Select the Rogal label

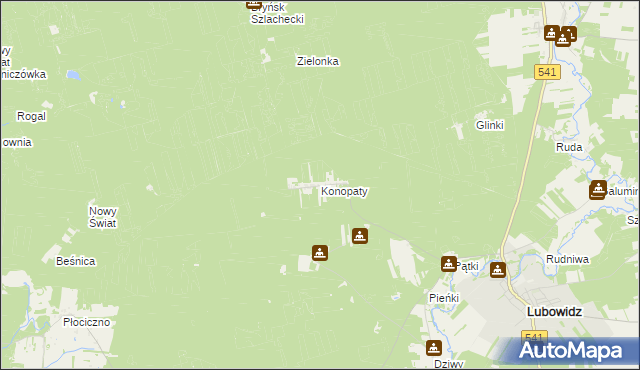[x=31, y=116]
